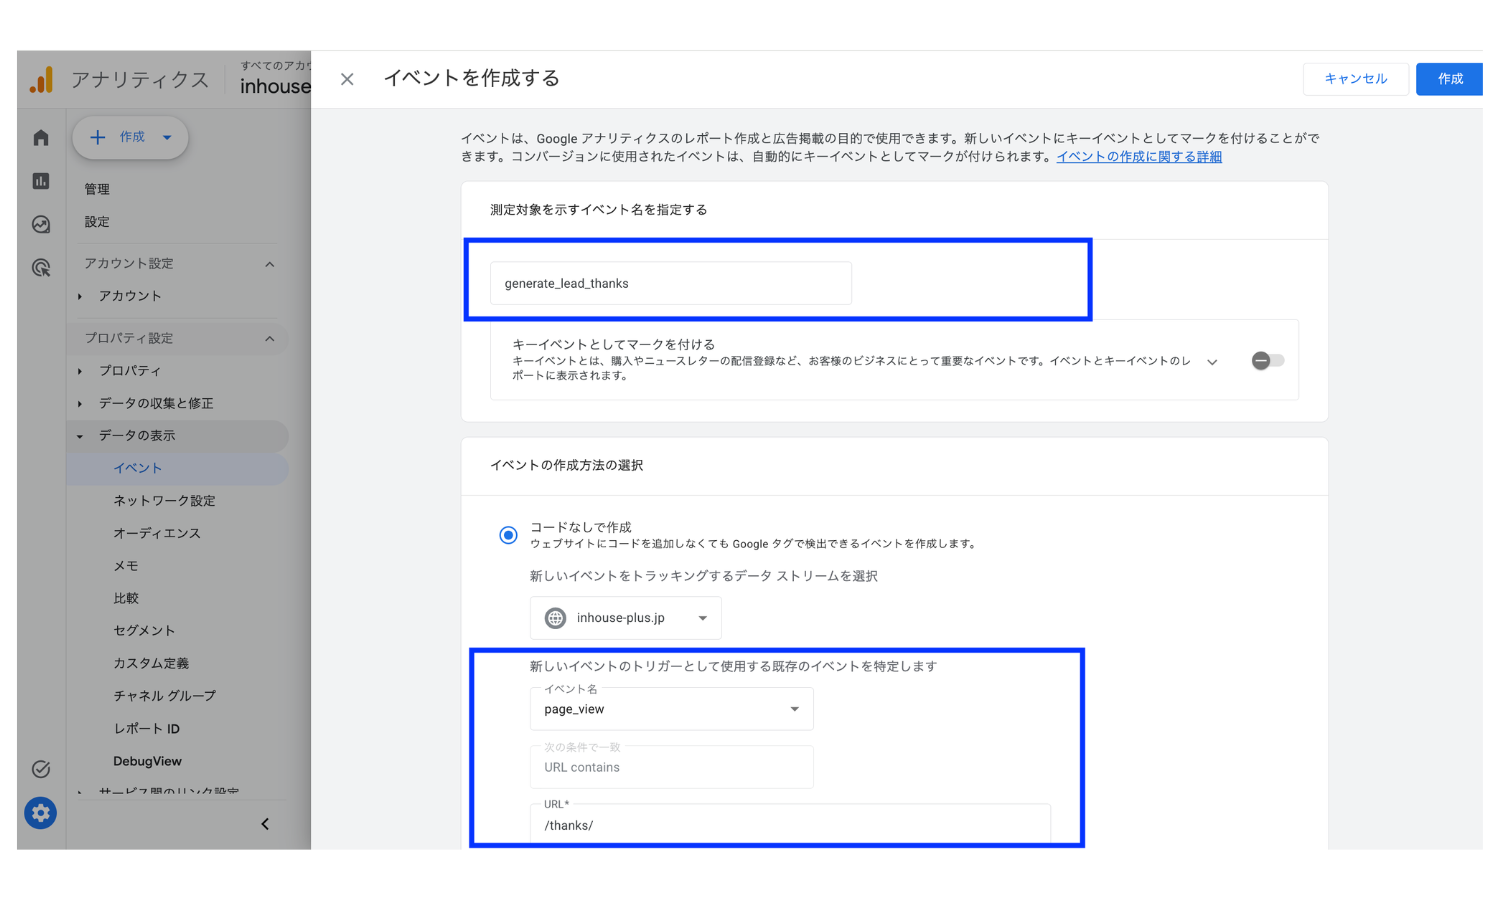Open the Home icon in sidebar

[x=41, y=138]
